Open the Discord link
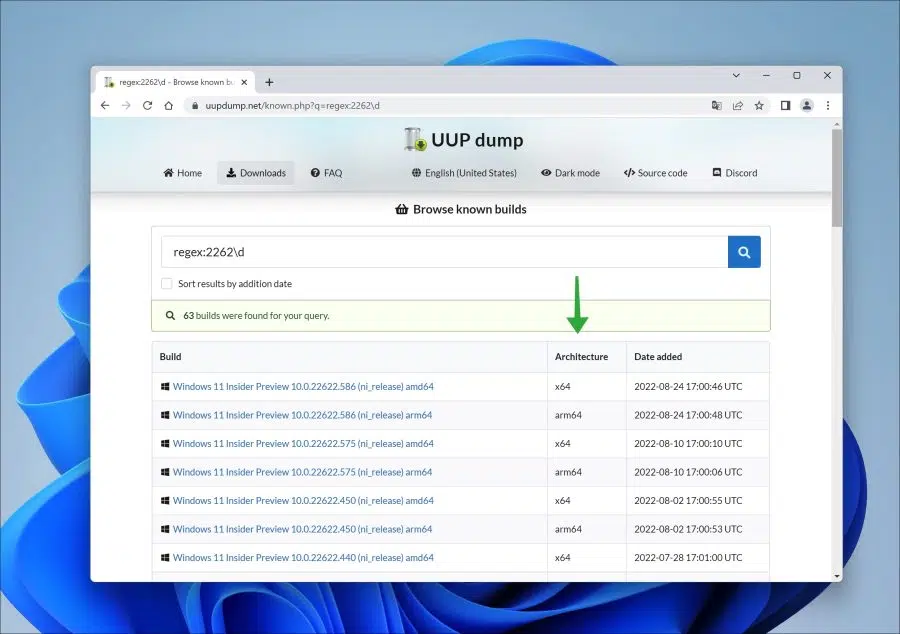 pyautogui.click(x=735, y=173)
